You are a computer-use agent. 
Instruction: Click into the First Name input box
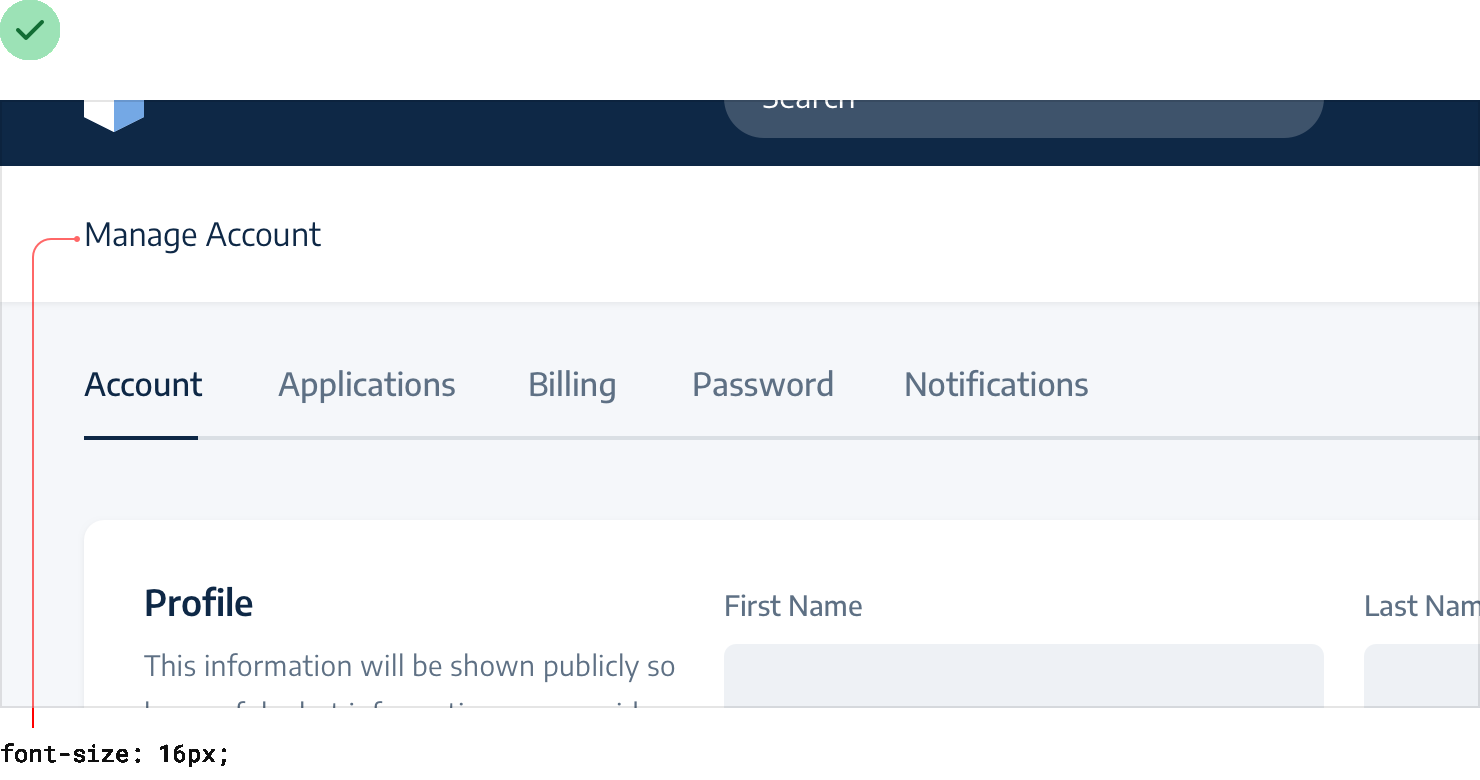pyautogui.click(x=1023, y=675)
